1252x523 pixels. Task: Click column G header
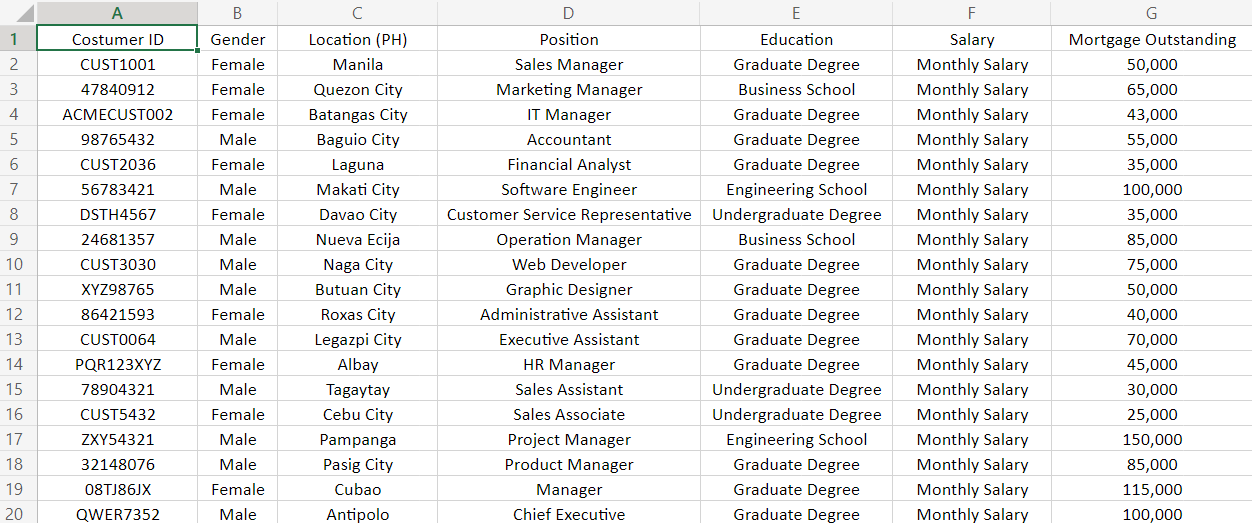pyautogui.click(x=1151, y=13)
